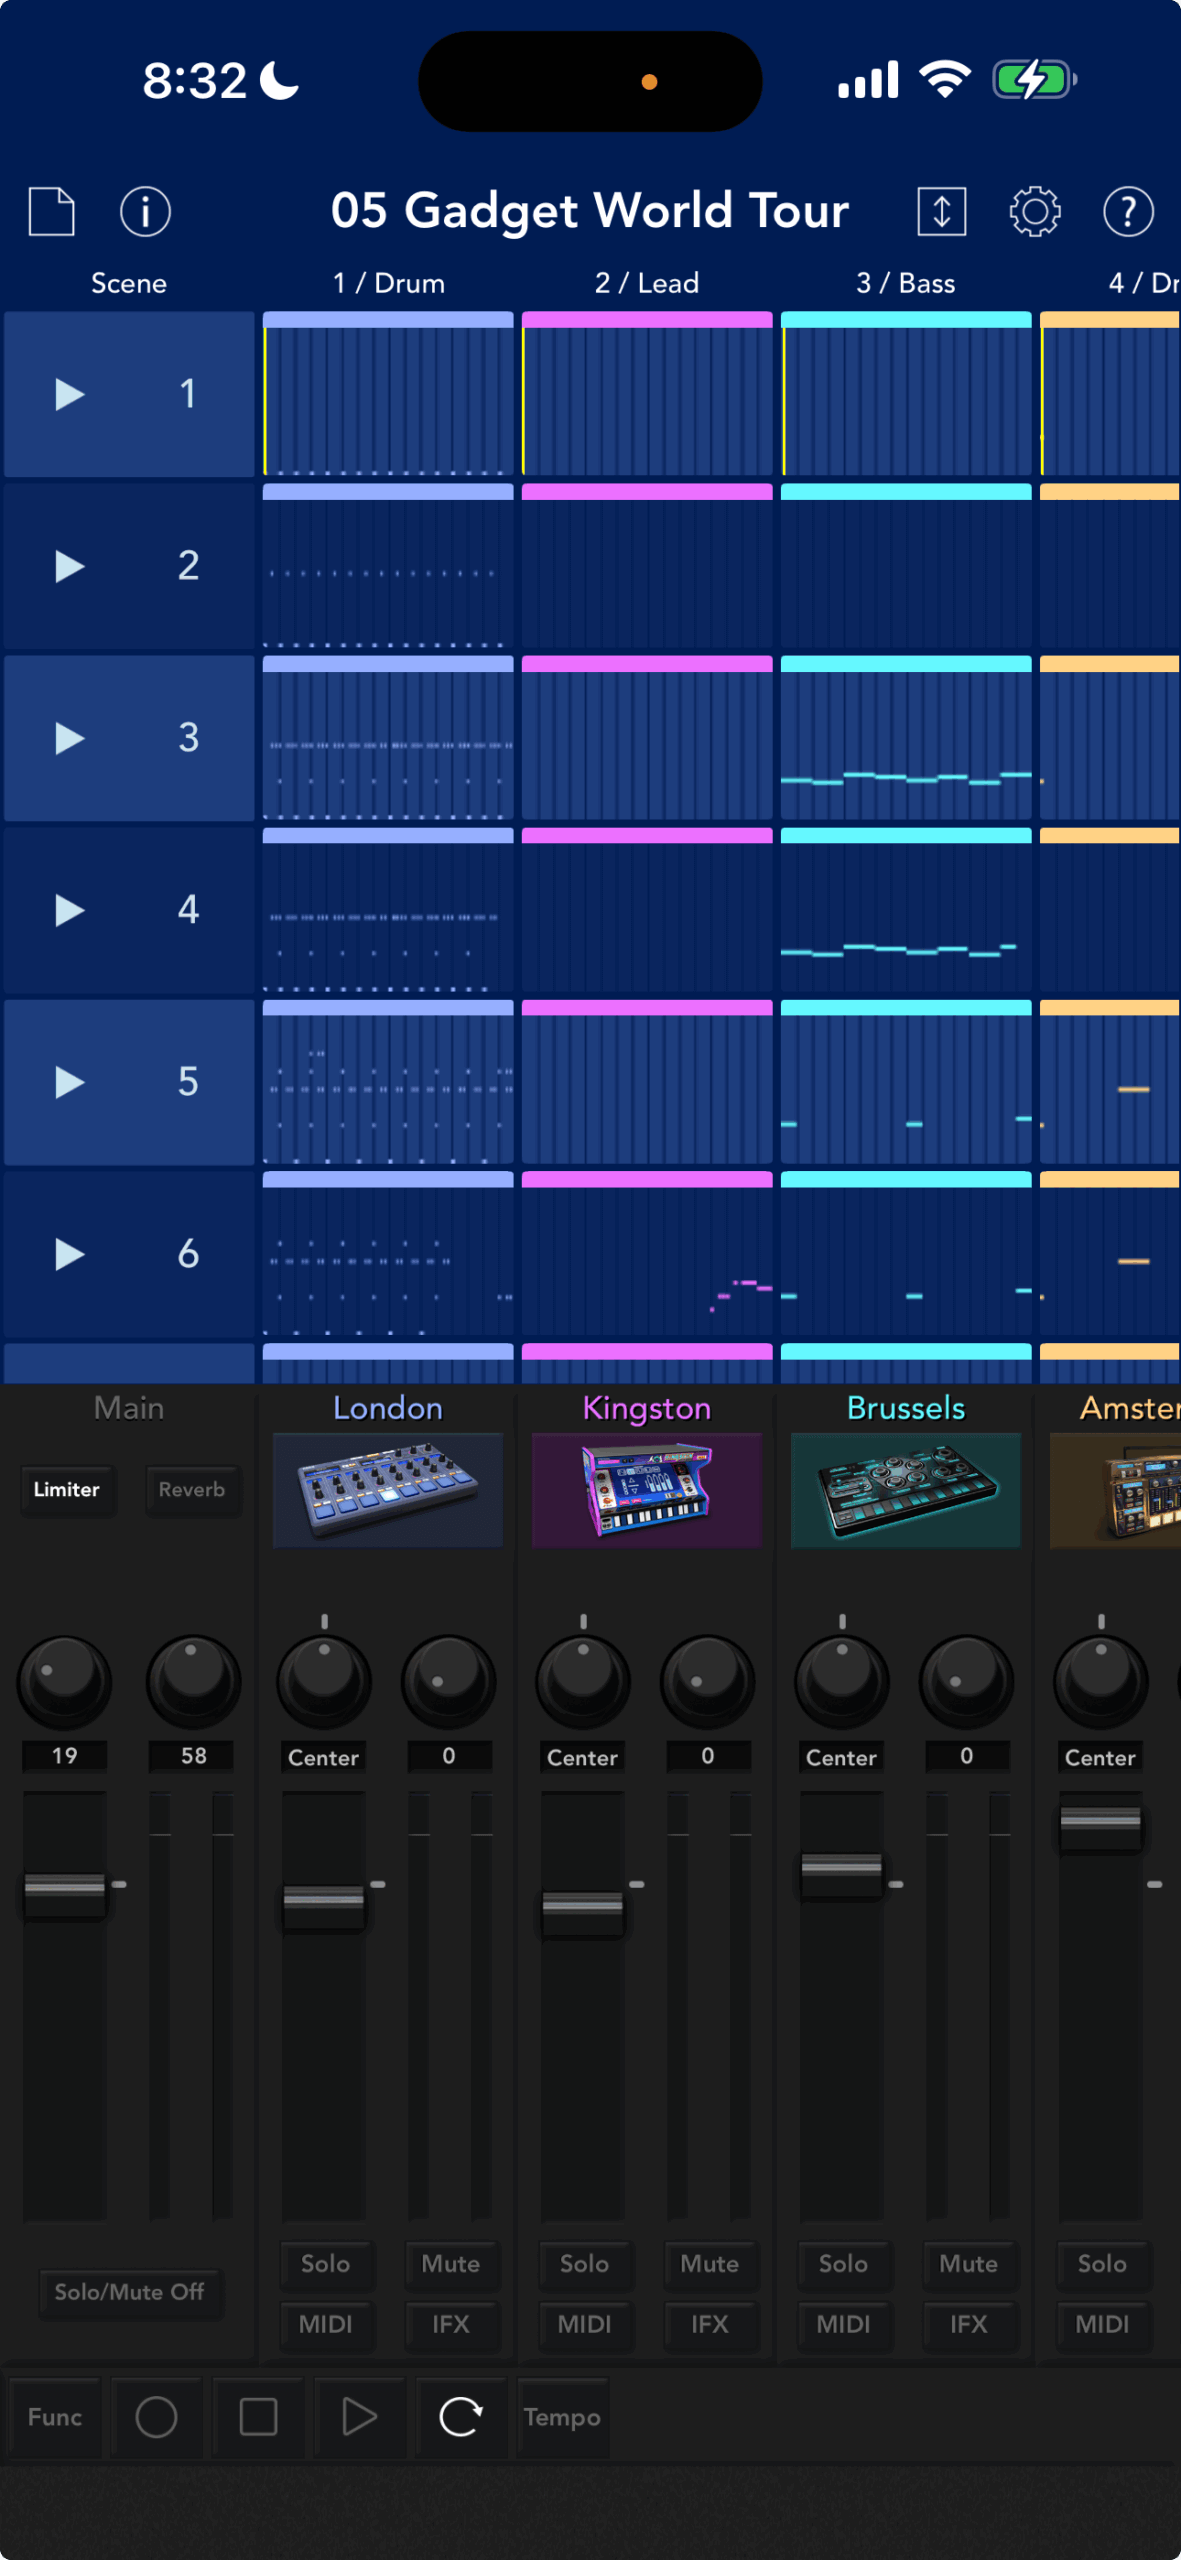The image size is (1181, 2560).
Task: Open the Brussels bass gadget thumbnail
Action: (x=905, y=1489)
